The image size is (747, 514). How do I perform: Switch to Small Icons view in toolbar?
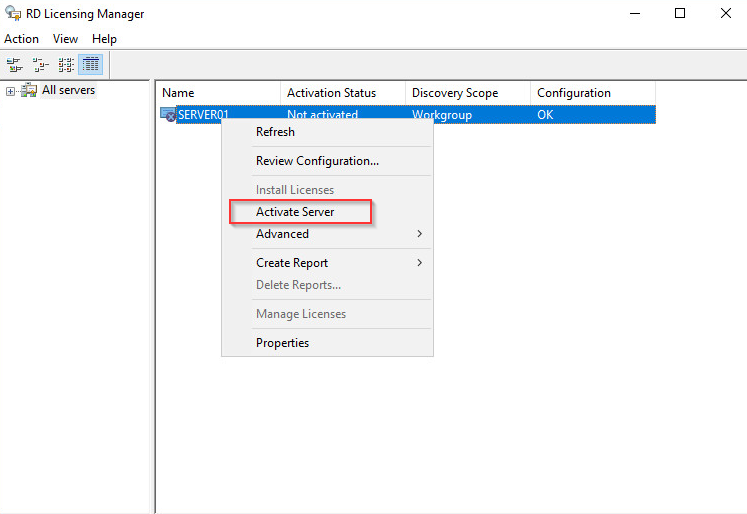[x=40, y=65]
